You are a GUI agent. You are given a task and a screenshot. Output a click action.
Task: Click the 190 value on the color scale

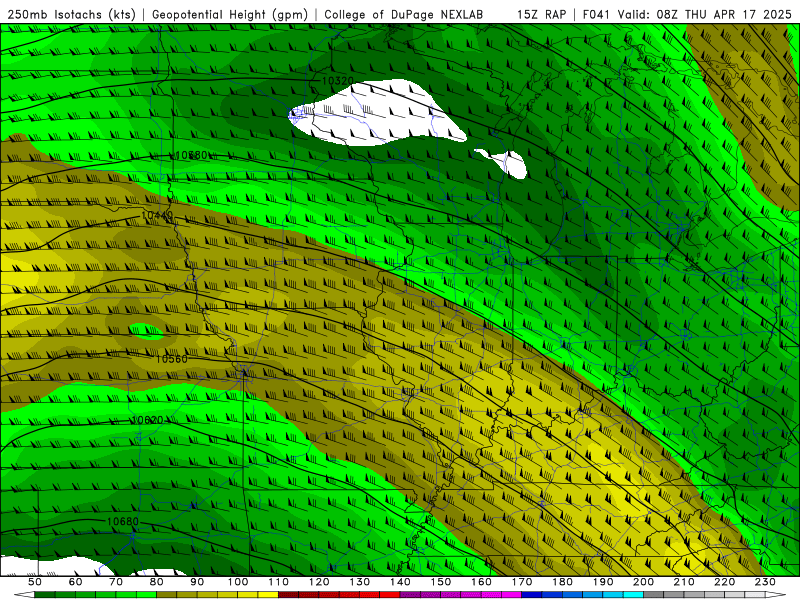click(x=603, y=582)
